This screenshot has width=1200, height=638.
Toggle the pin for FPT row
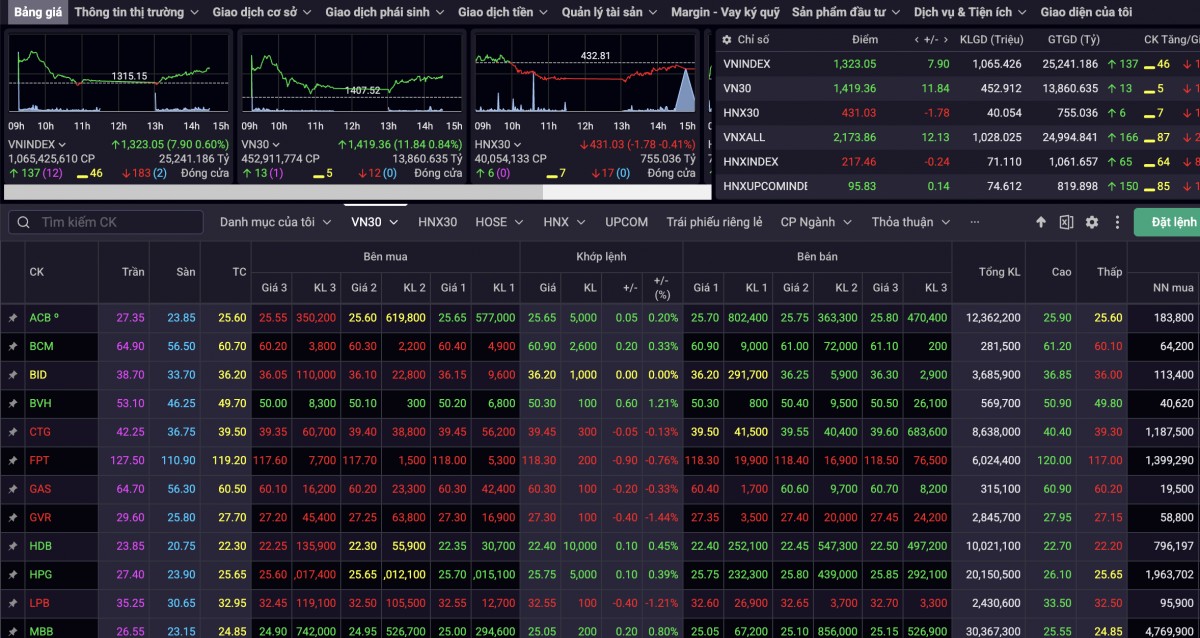[x=13, y=461]
